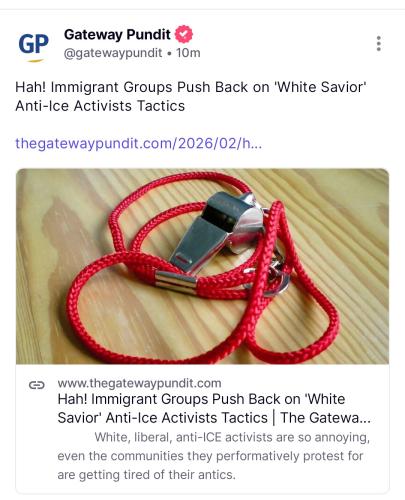
Task: Click the description starting 'White, liberal, anti-ICE'
Action: tap(214, 456)
